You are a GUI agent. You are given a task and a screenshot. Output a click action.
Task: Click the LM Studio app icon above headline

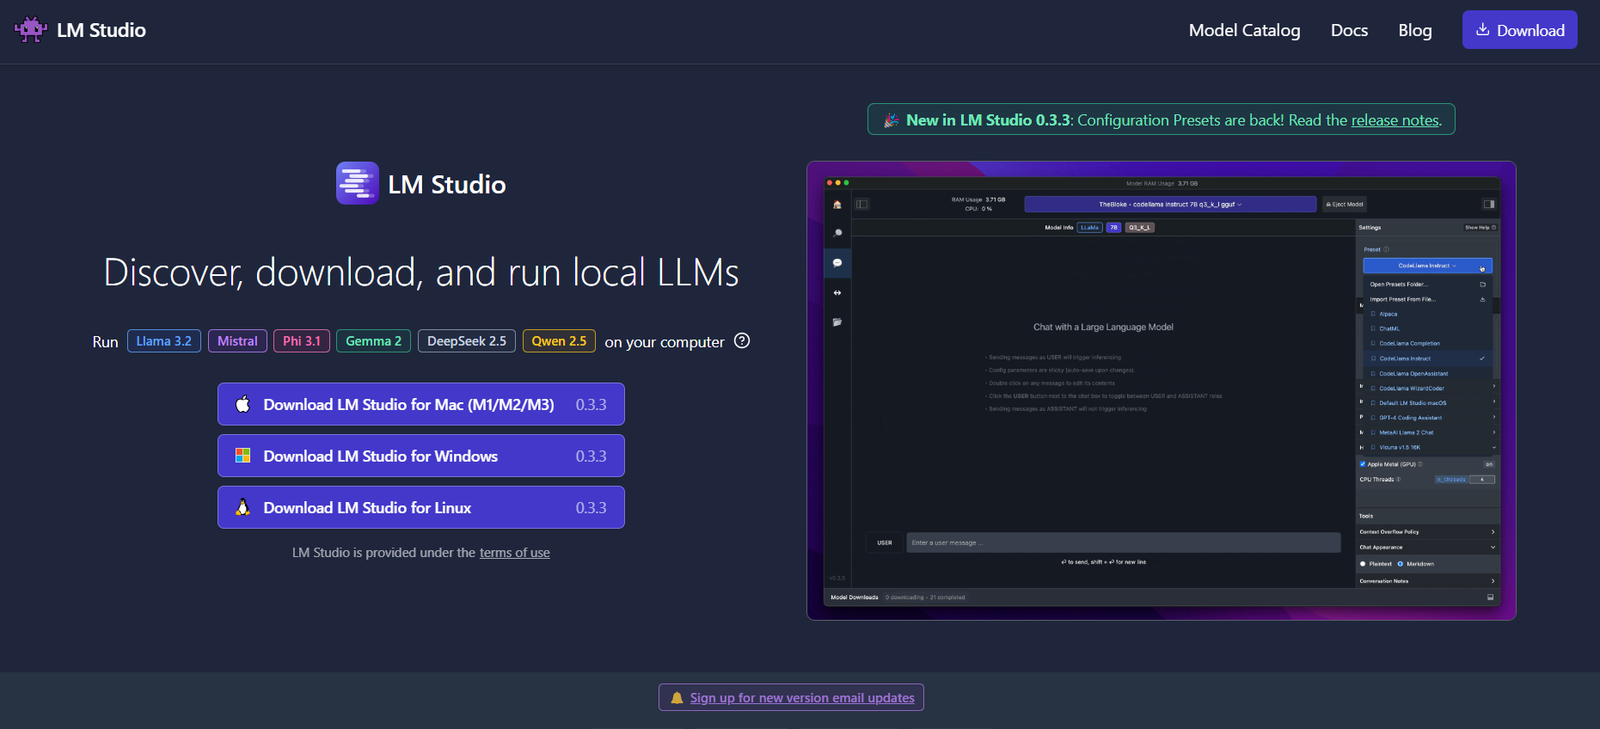pyautogui.click(x=357, y=183)
